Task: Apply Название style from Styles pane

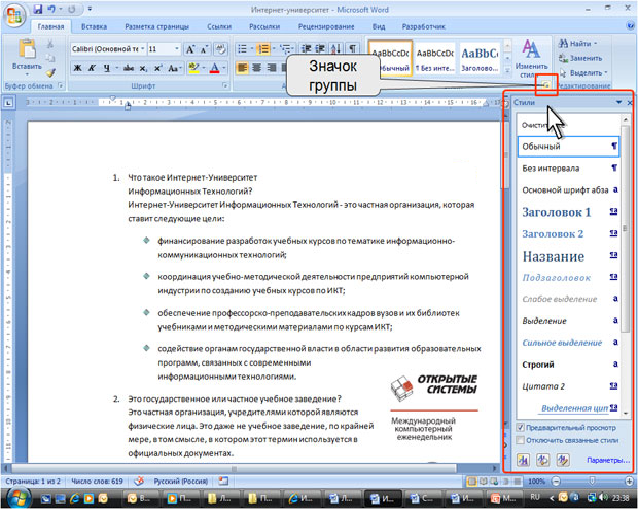Action: (569, 256)
